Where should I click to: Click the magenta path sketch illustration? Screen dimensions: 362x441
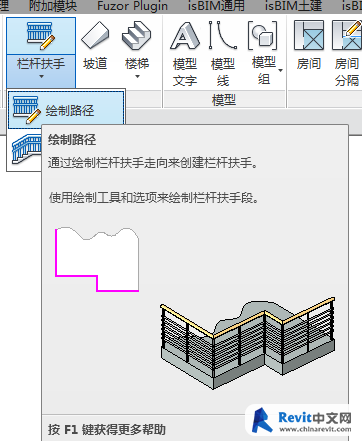[x=97, y=260]
